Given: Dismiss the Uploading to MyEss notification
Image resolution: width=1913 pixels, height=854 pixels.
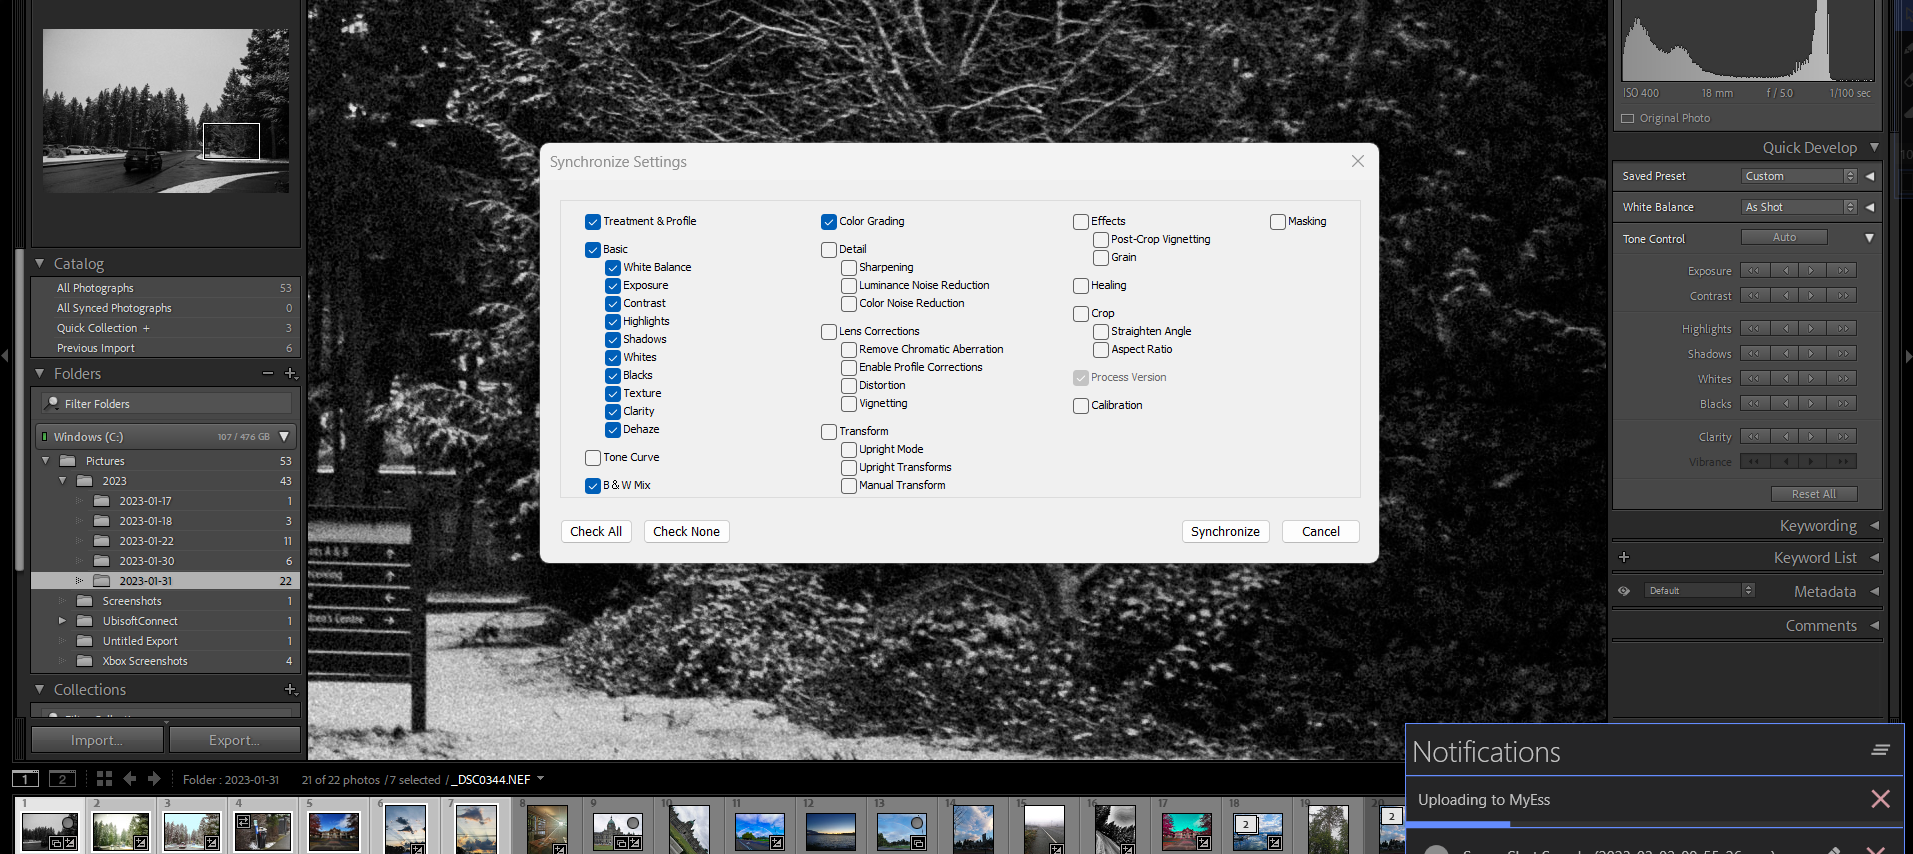Looking at the screenshot, I should click(x=1880, y=799).
